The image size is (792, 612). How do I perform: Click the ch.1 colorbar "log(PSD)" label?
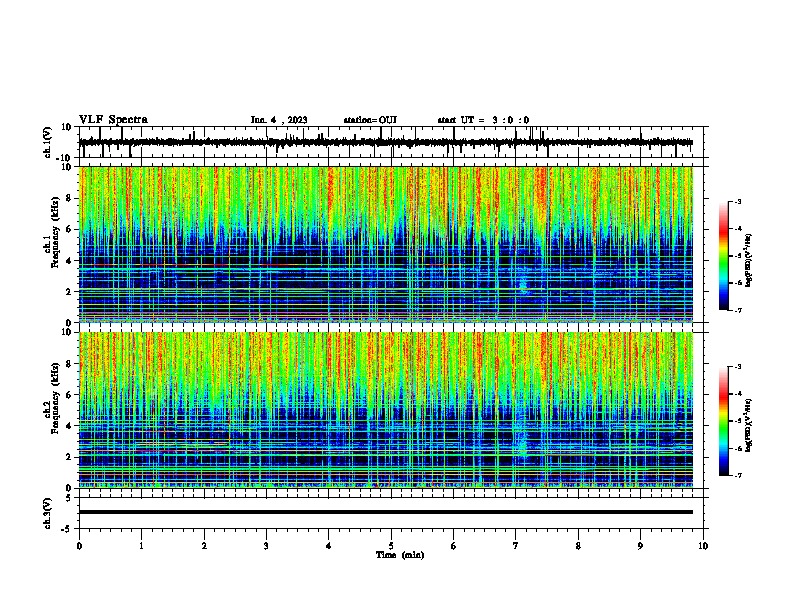[x=748, y=260]
